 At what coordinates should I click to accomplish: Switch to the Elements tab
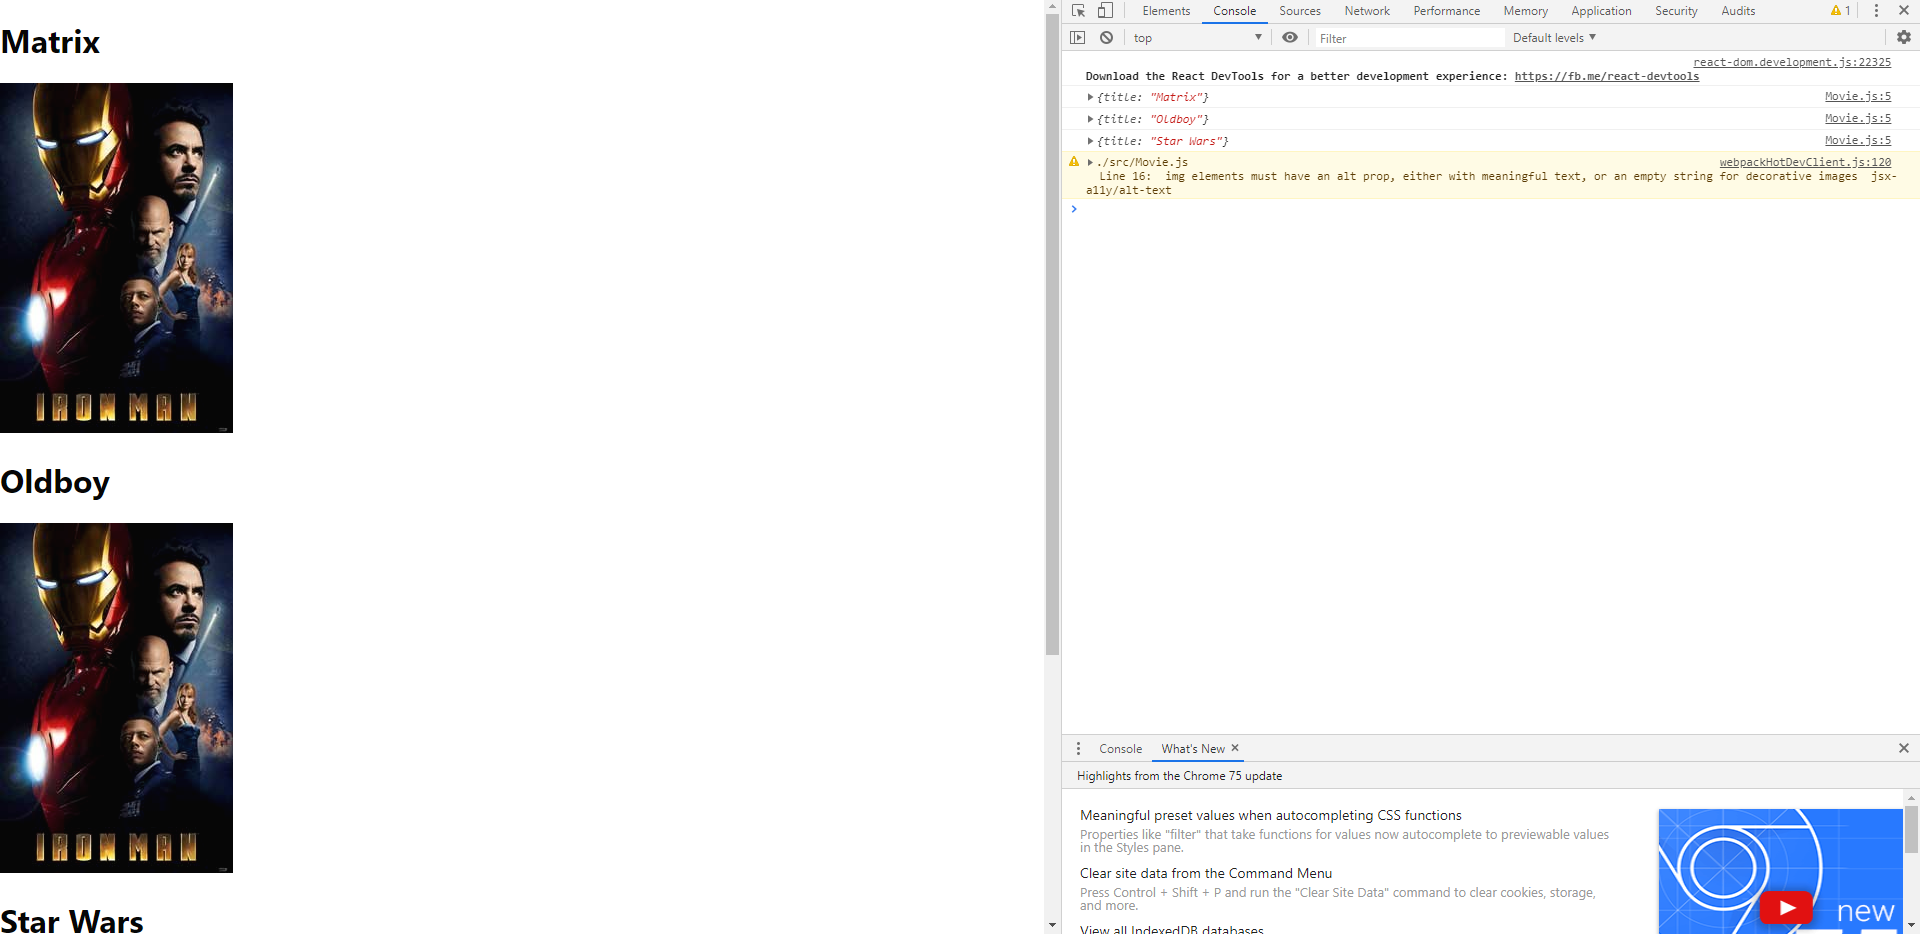point(1166,11)
